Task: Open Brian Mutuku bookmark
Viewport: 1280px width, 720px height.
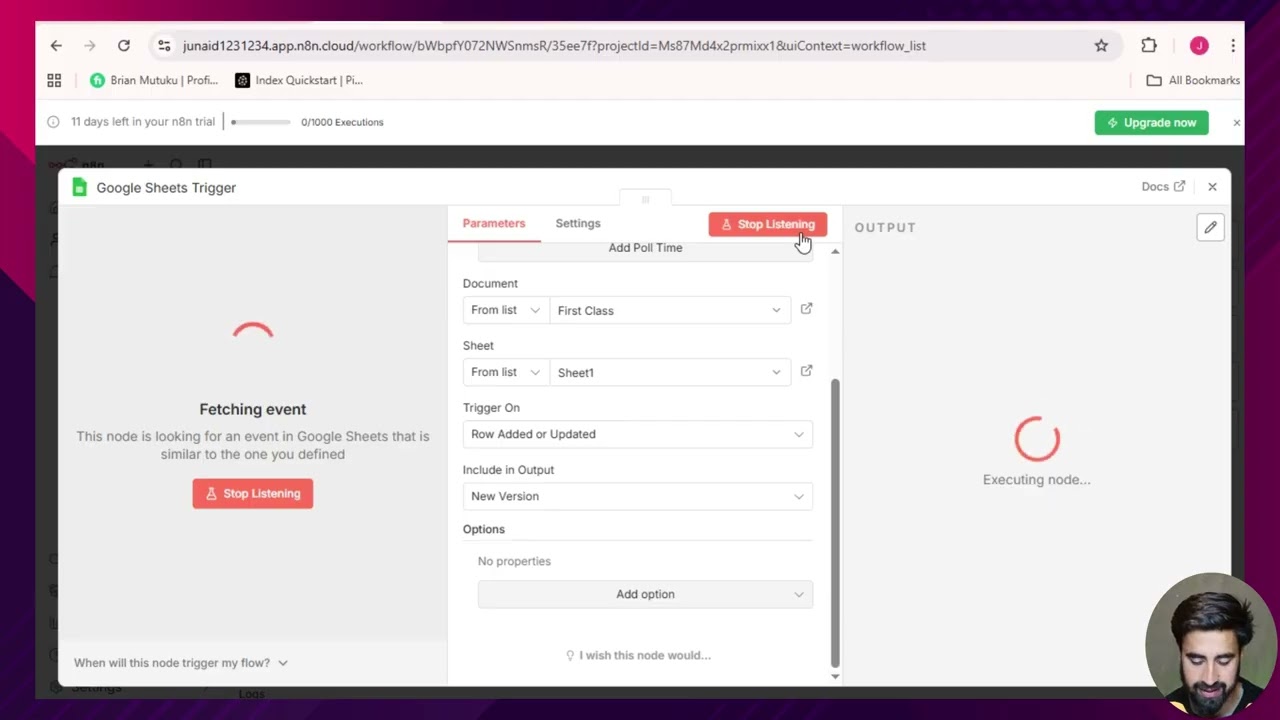Action: [x=153, y=80]
